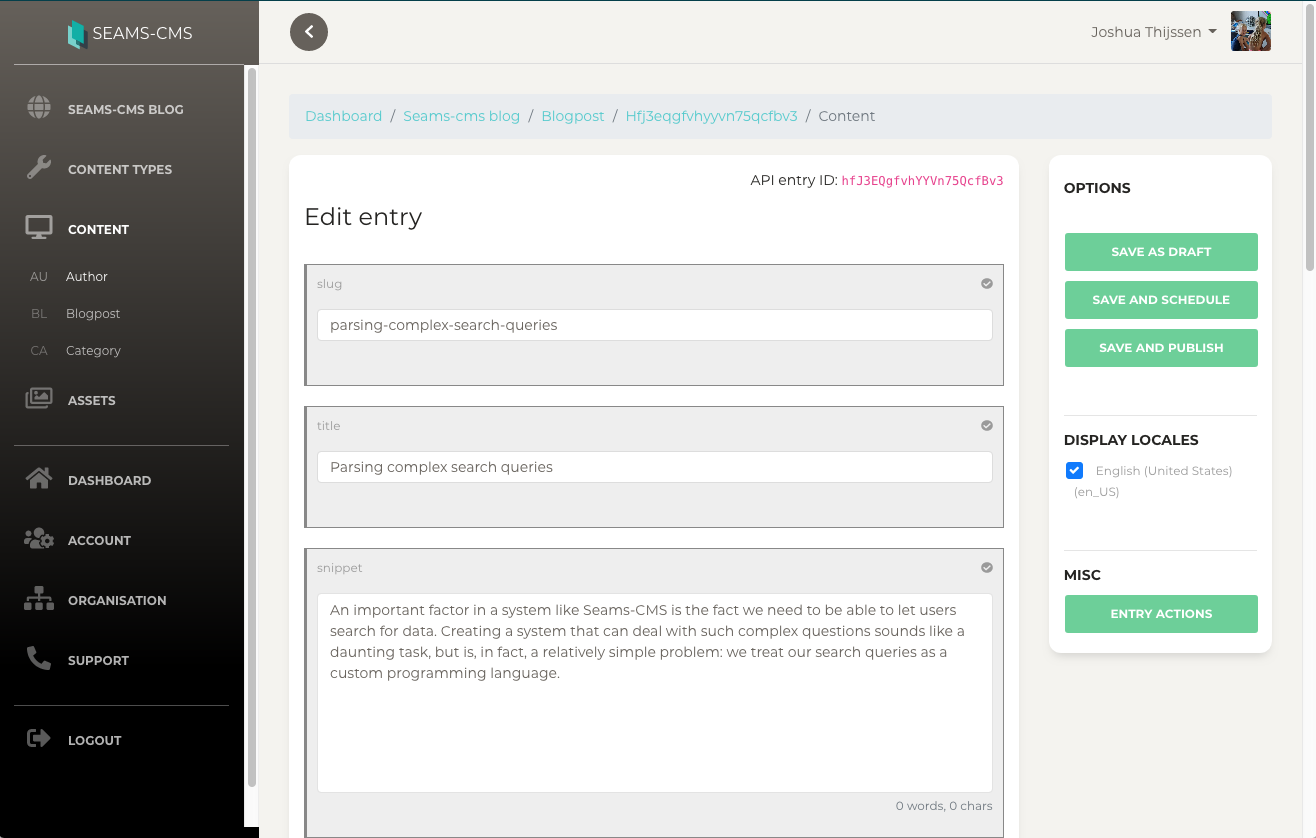1316x838 pixels.
Task: Click the '0 words, 0 chars' counter
Action: [944, 806]
